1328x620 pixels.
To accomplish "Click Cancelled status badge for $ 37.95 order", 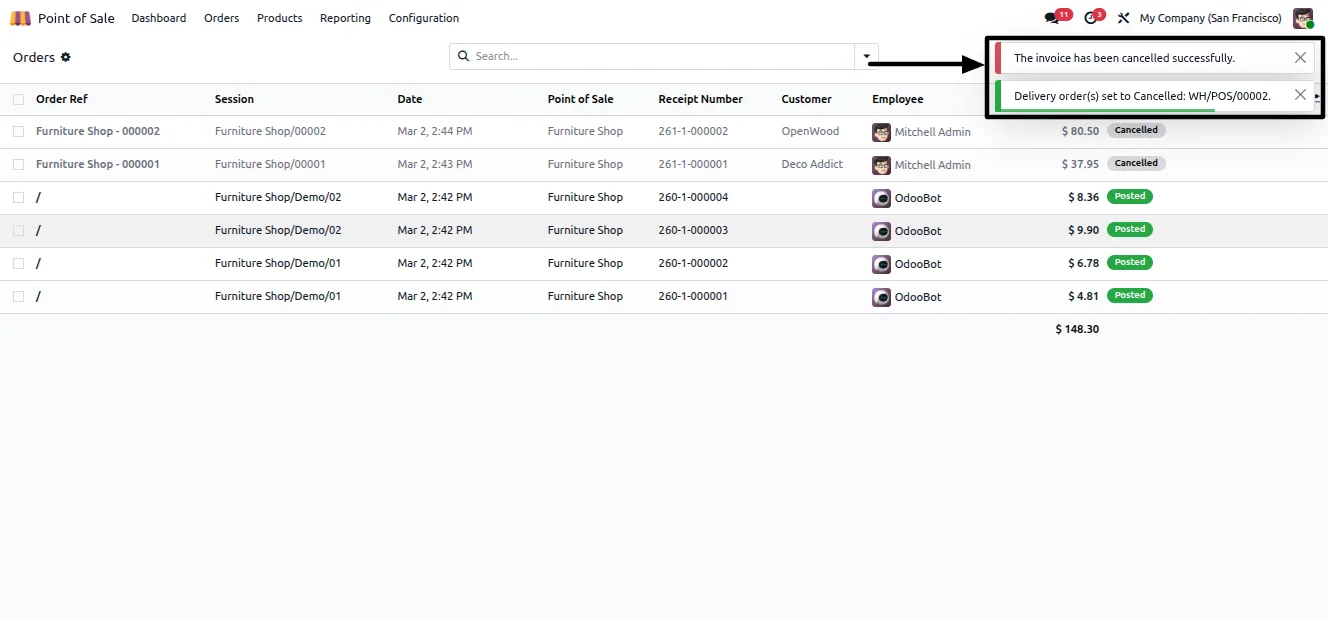I will point(1136,163).
